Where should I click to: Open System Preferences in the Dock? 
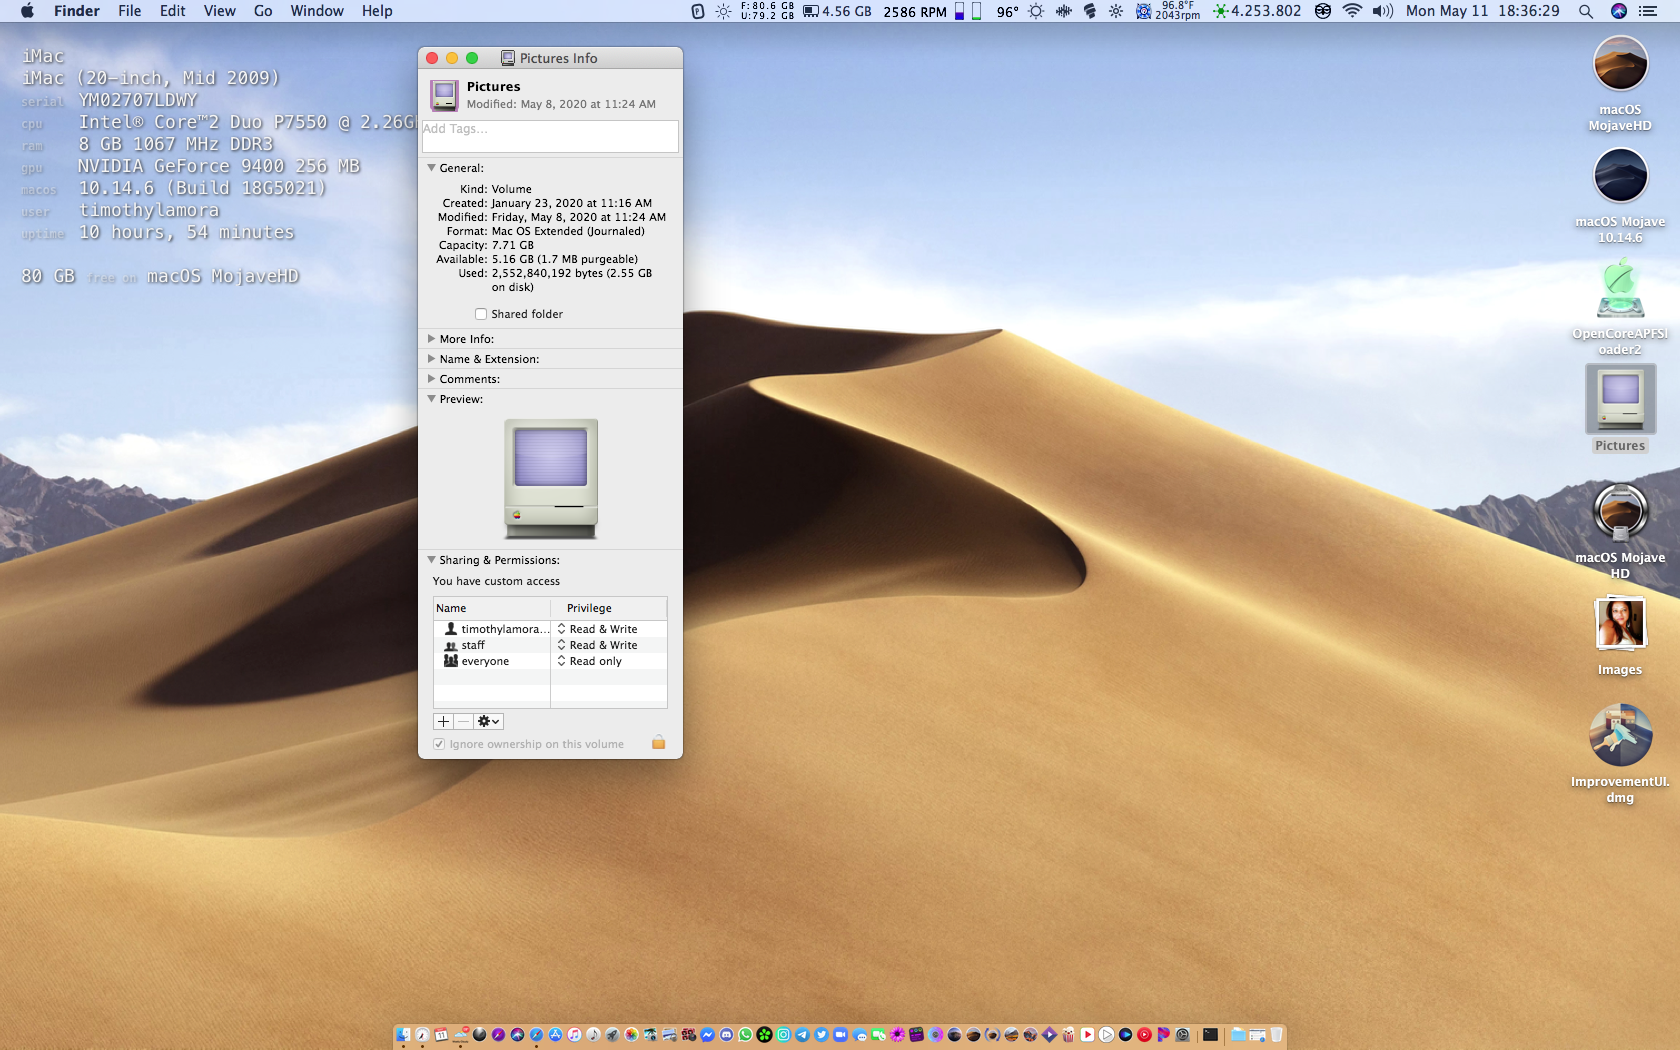pyautogui.click(x=1182, y=1034)
